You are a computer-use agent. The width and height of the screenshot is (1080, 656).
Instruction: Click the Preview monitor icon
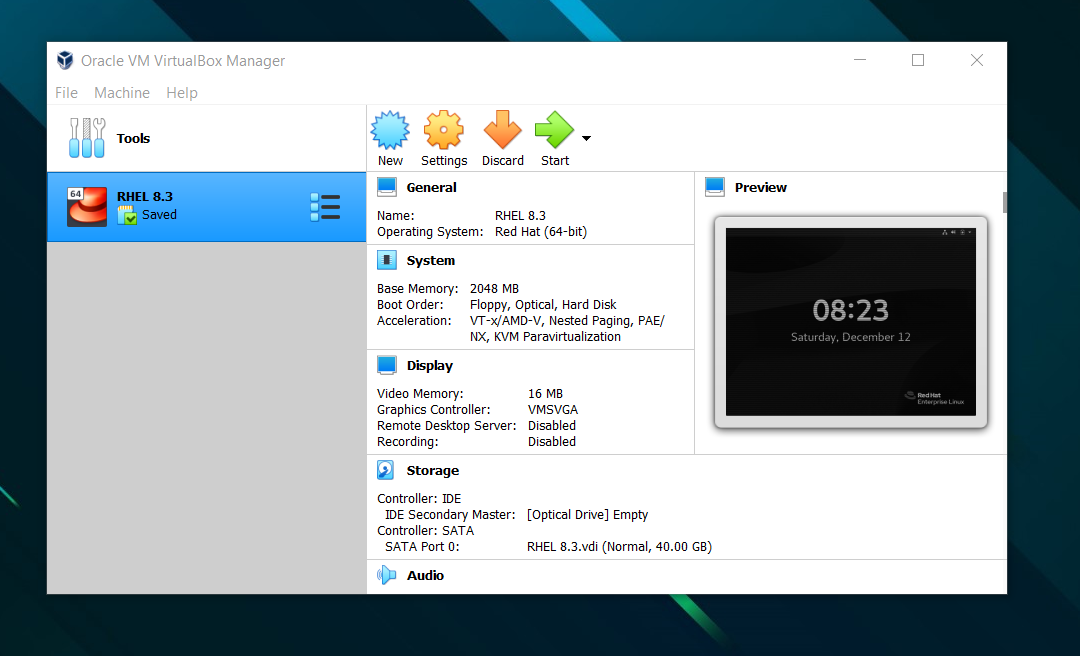tap(715, 187)
